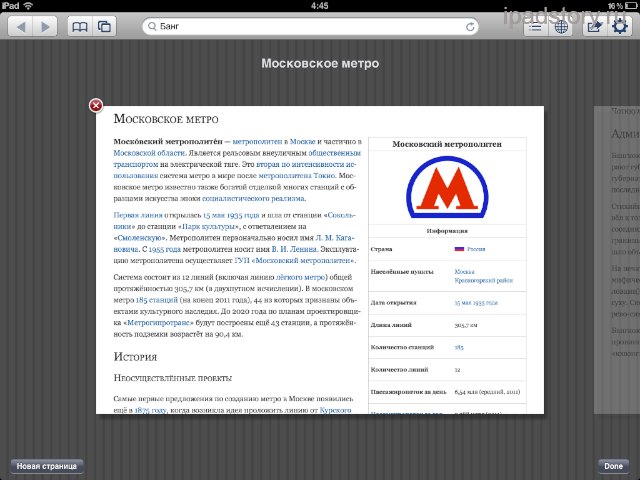640x480 pixels.
Task: Follow the социалистического реализма link
Action: coord(253,199)
